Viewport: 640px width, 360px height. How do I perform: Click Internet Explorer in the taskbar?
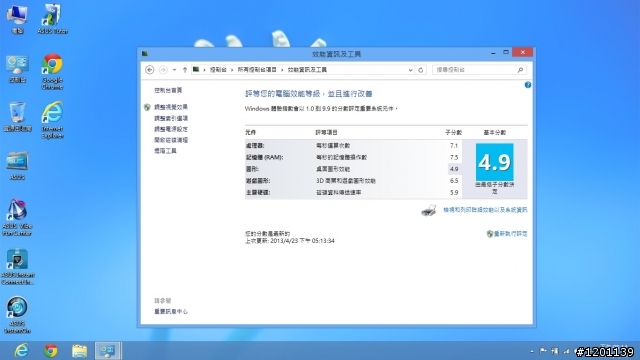[21, 351]
